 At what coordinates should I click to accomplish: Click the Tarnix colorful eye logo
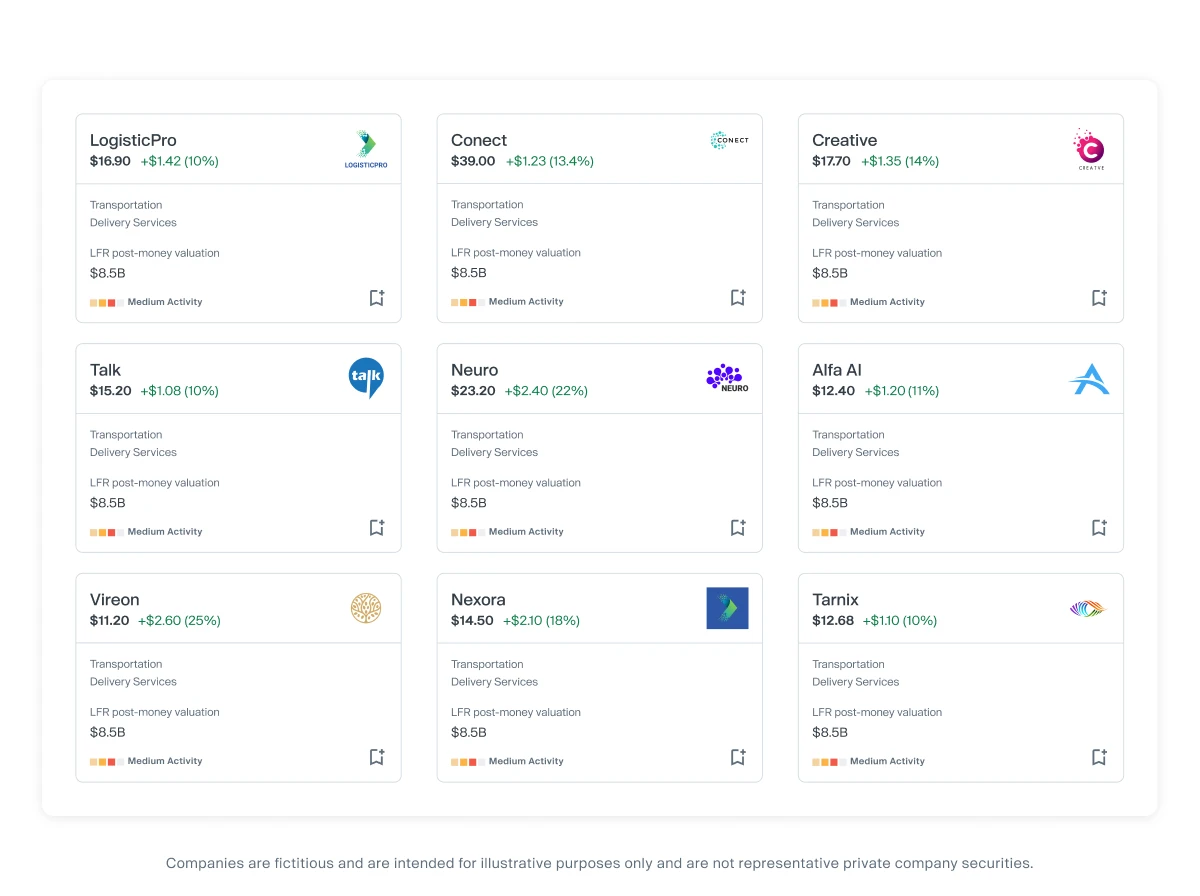click(1088, 608)
